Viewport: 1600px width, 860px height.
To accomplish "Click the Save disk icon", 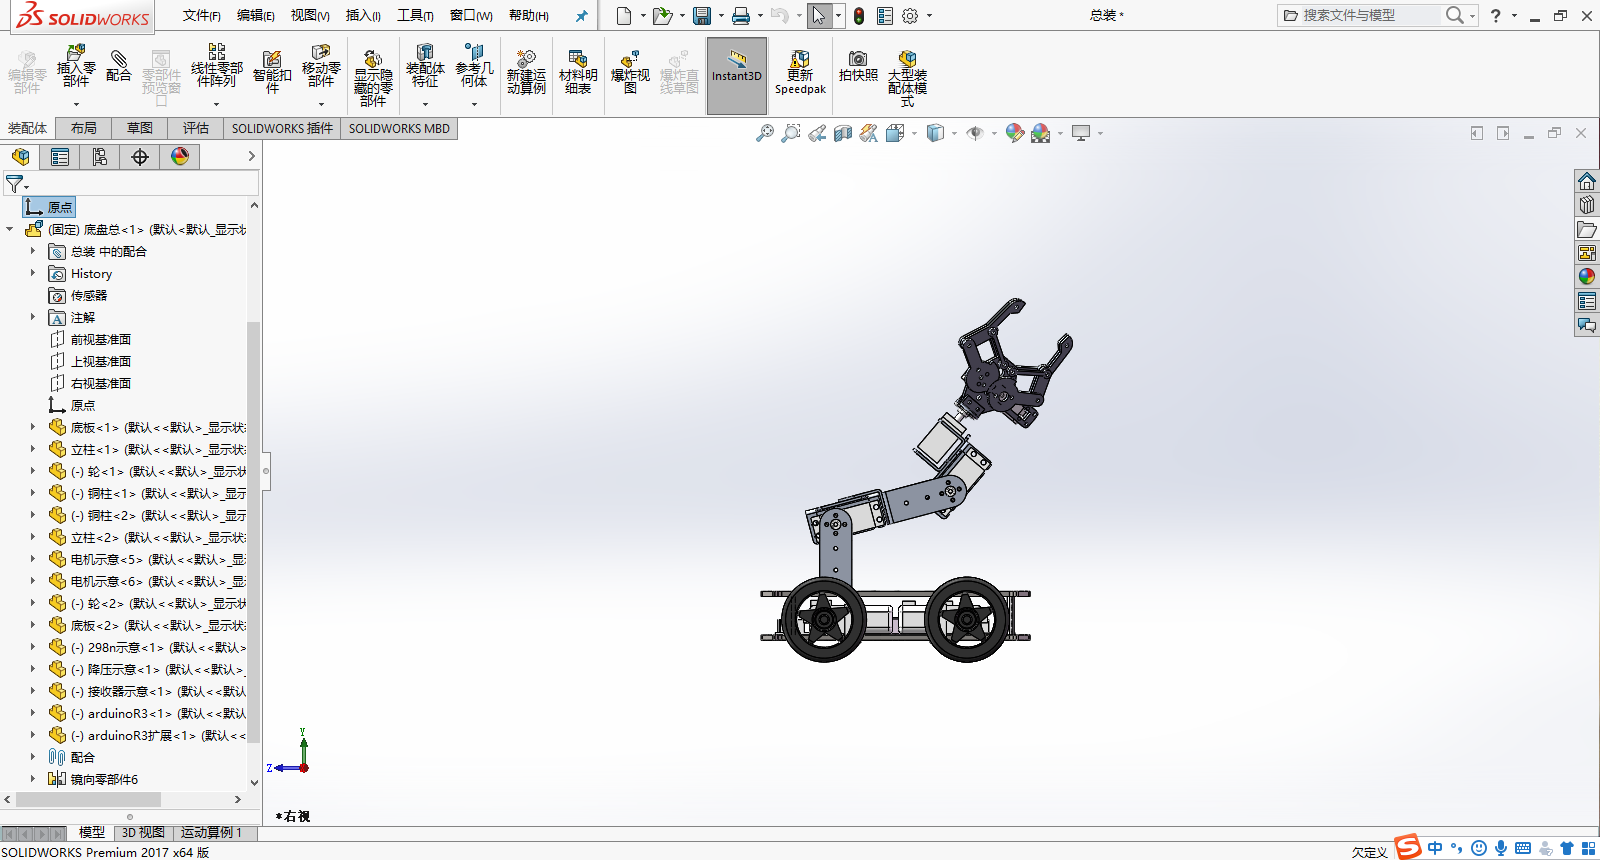I will [702, 16].
